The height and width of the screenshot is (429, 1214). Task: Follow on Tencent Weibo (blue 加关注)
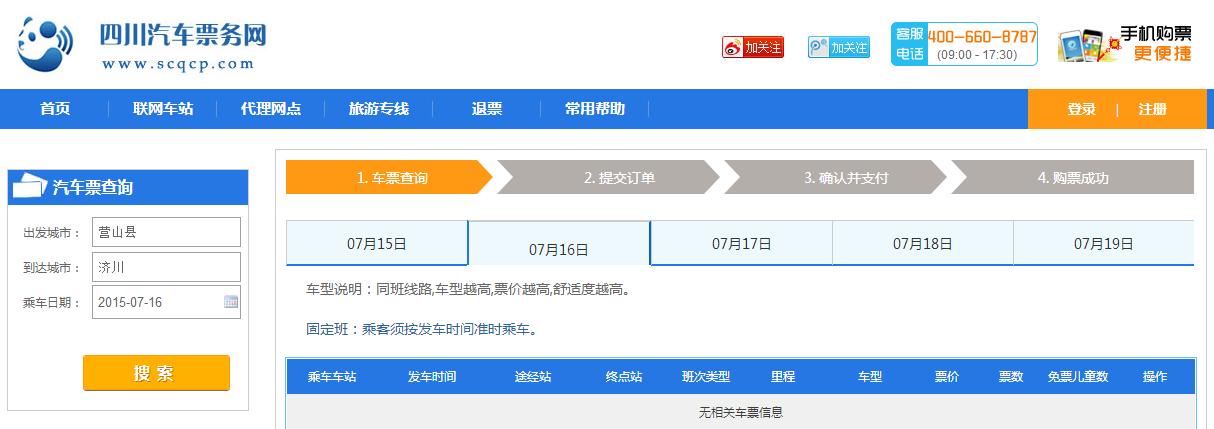[x=839, y=47]
